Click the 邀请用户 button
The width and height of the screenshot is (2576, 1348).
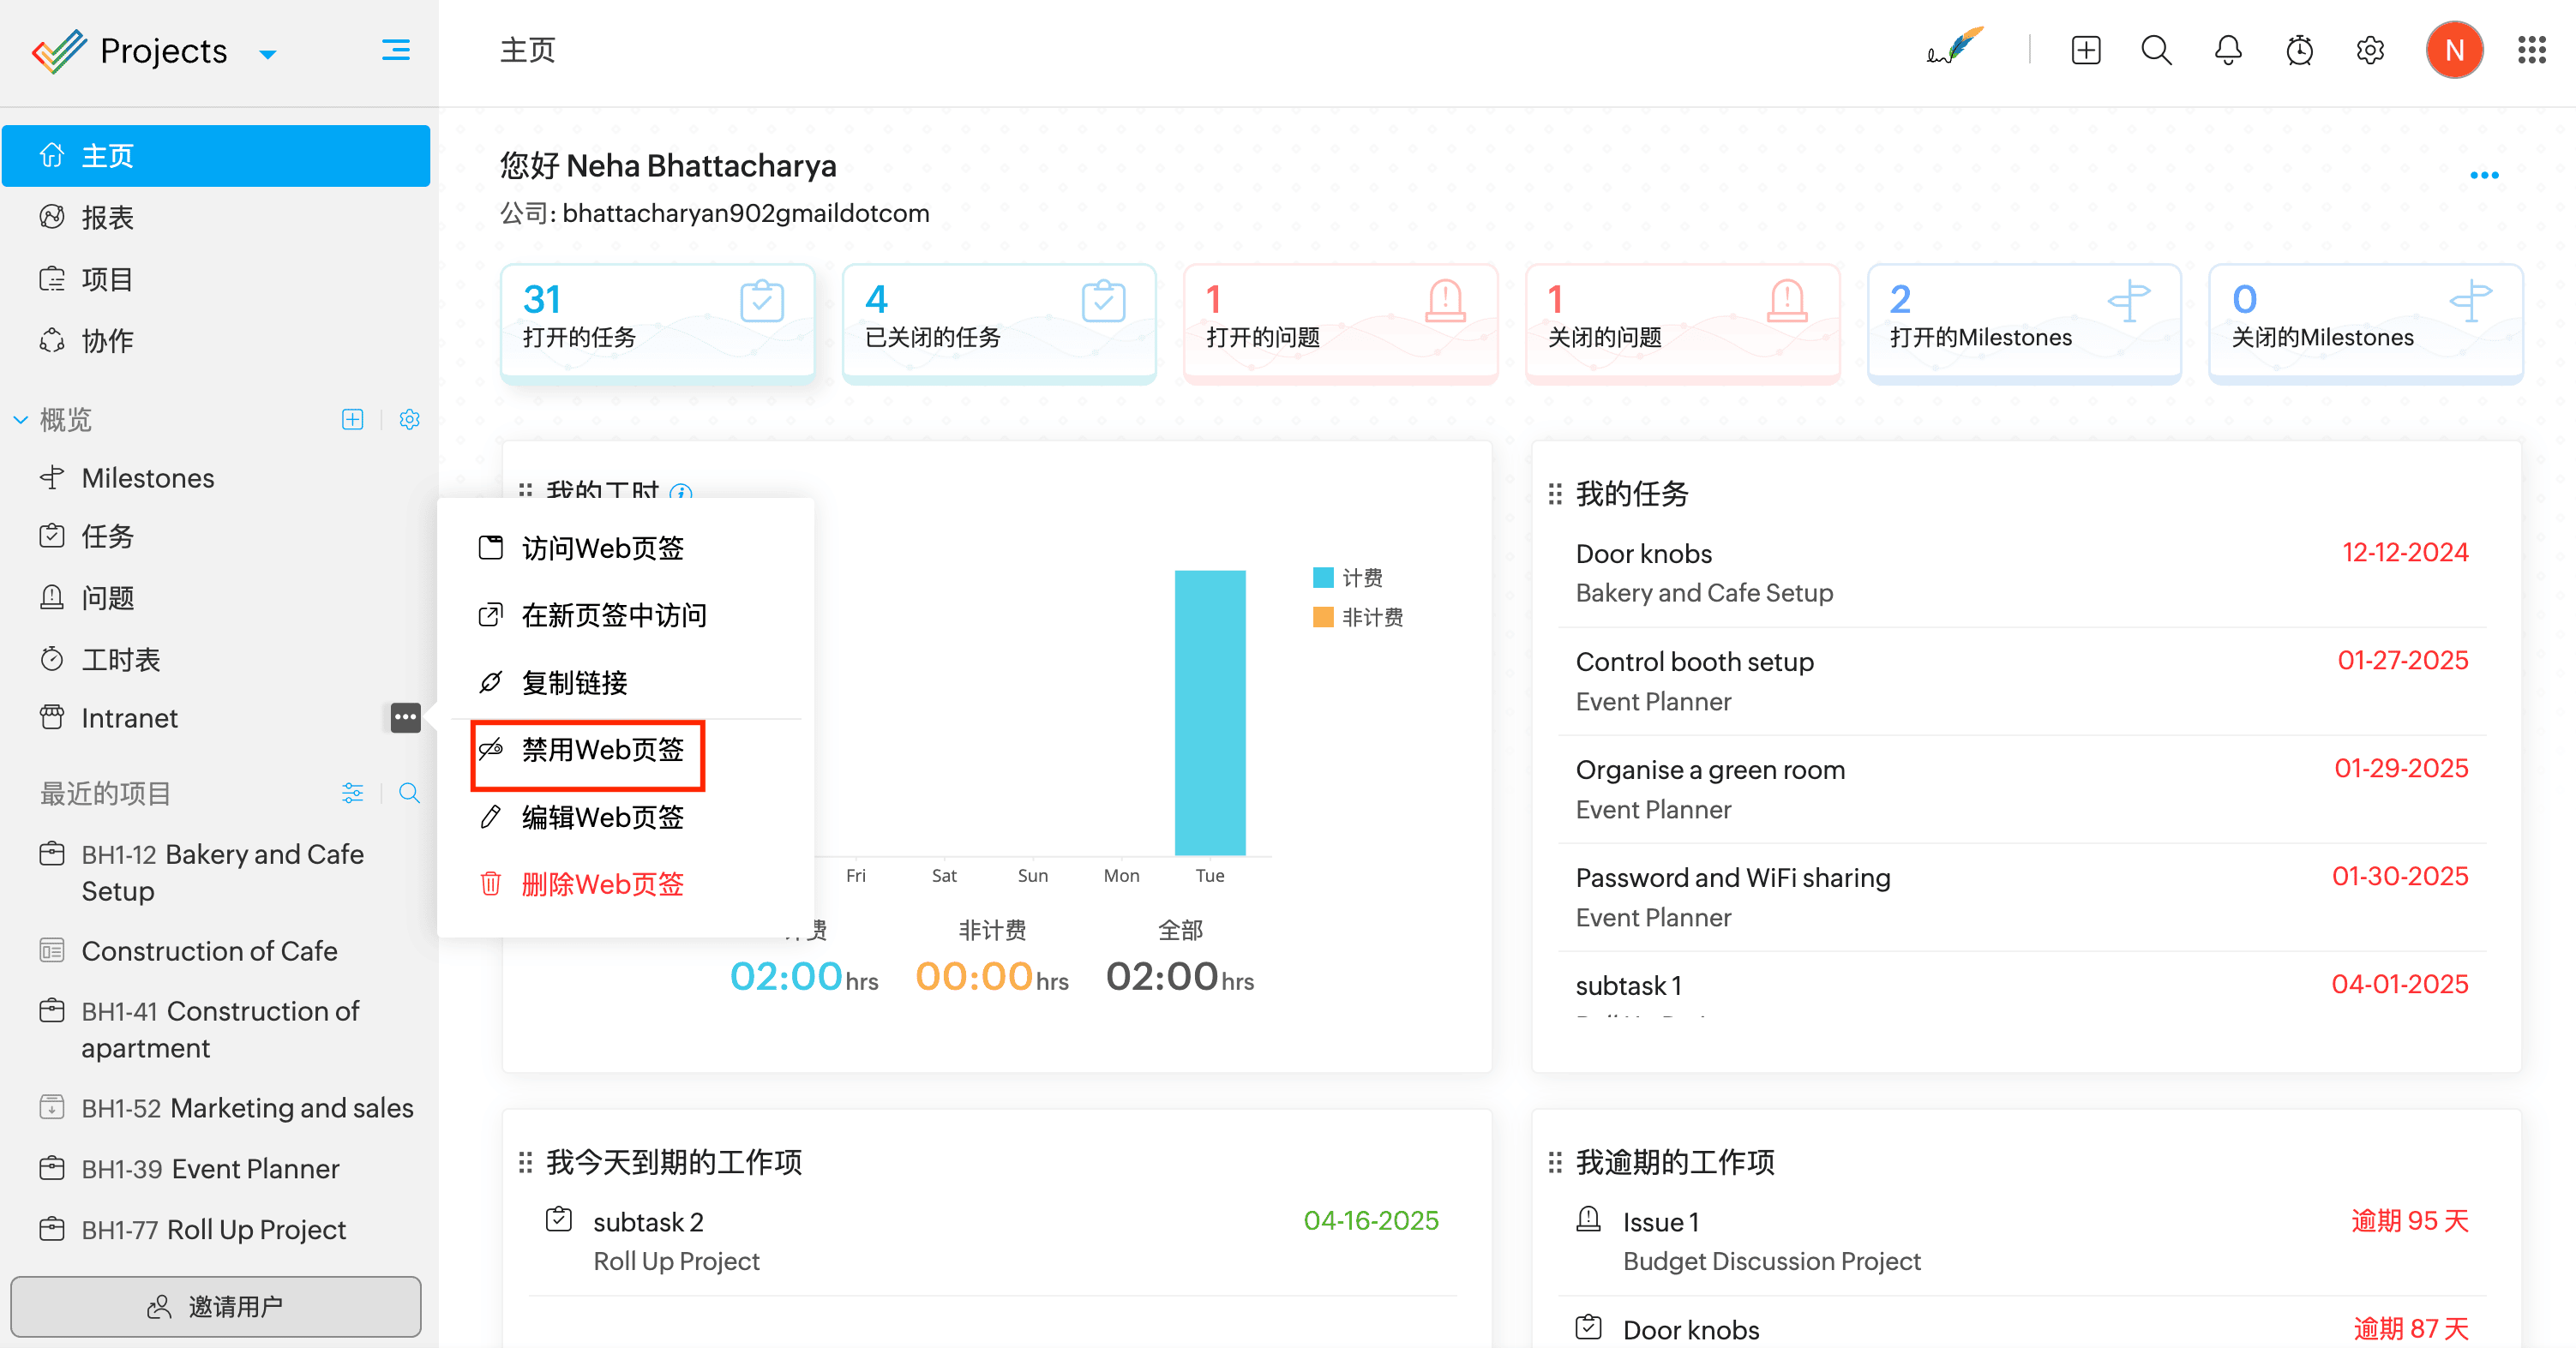[216, 1306]
